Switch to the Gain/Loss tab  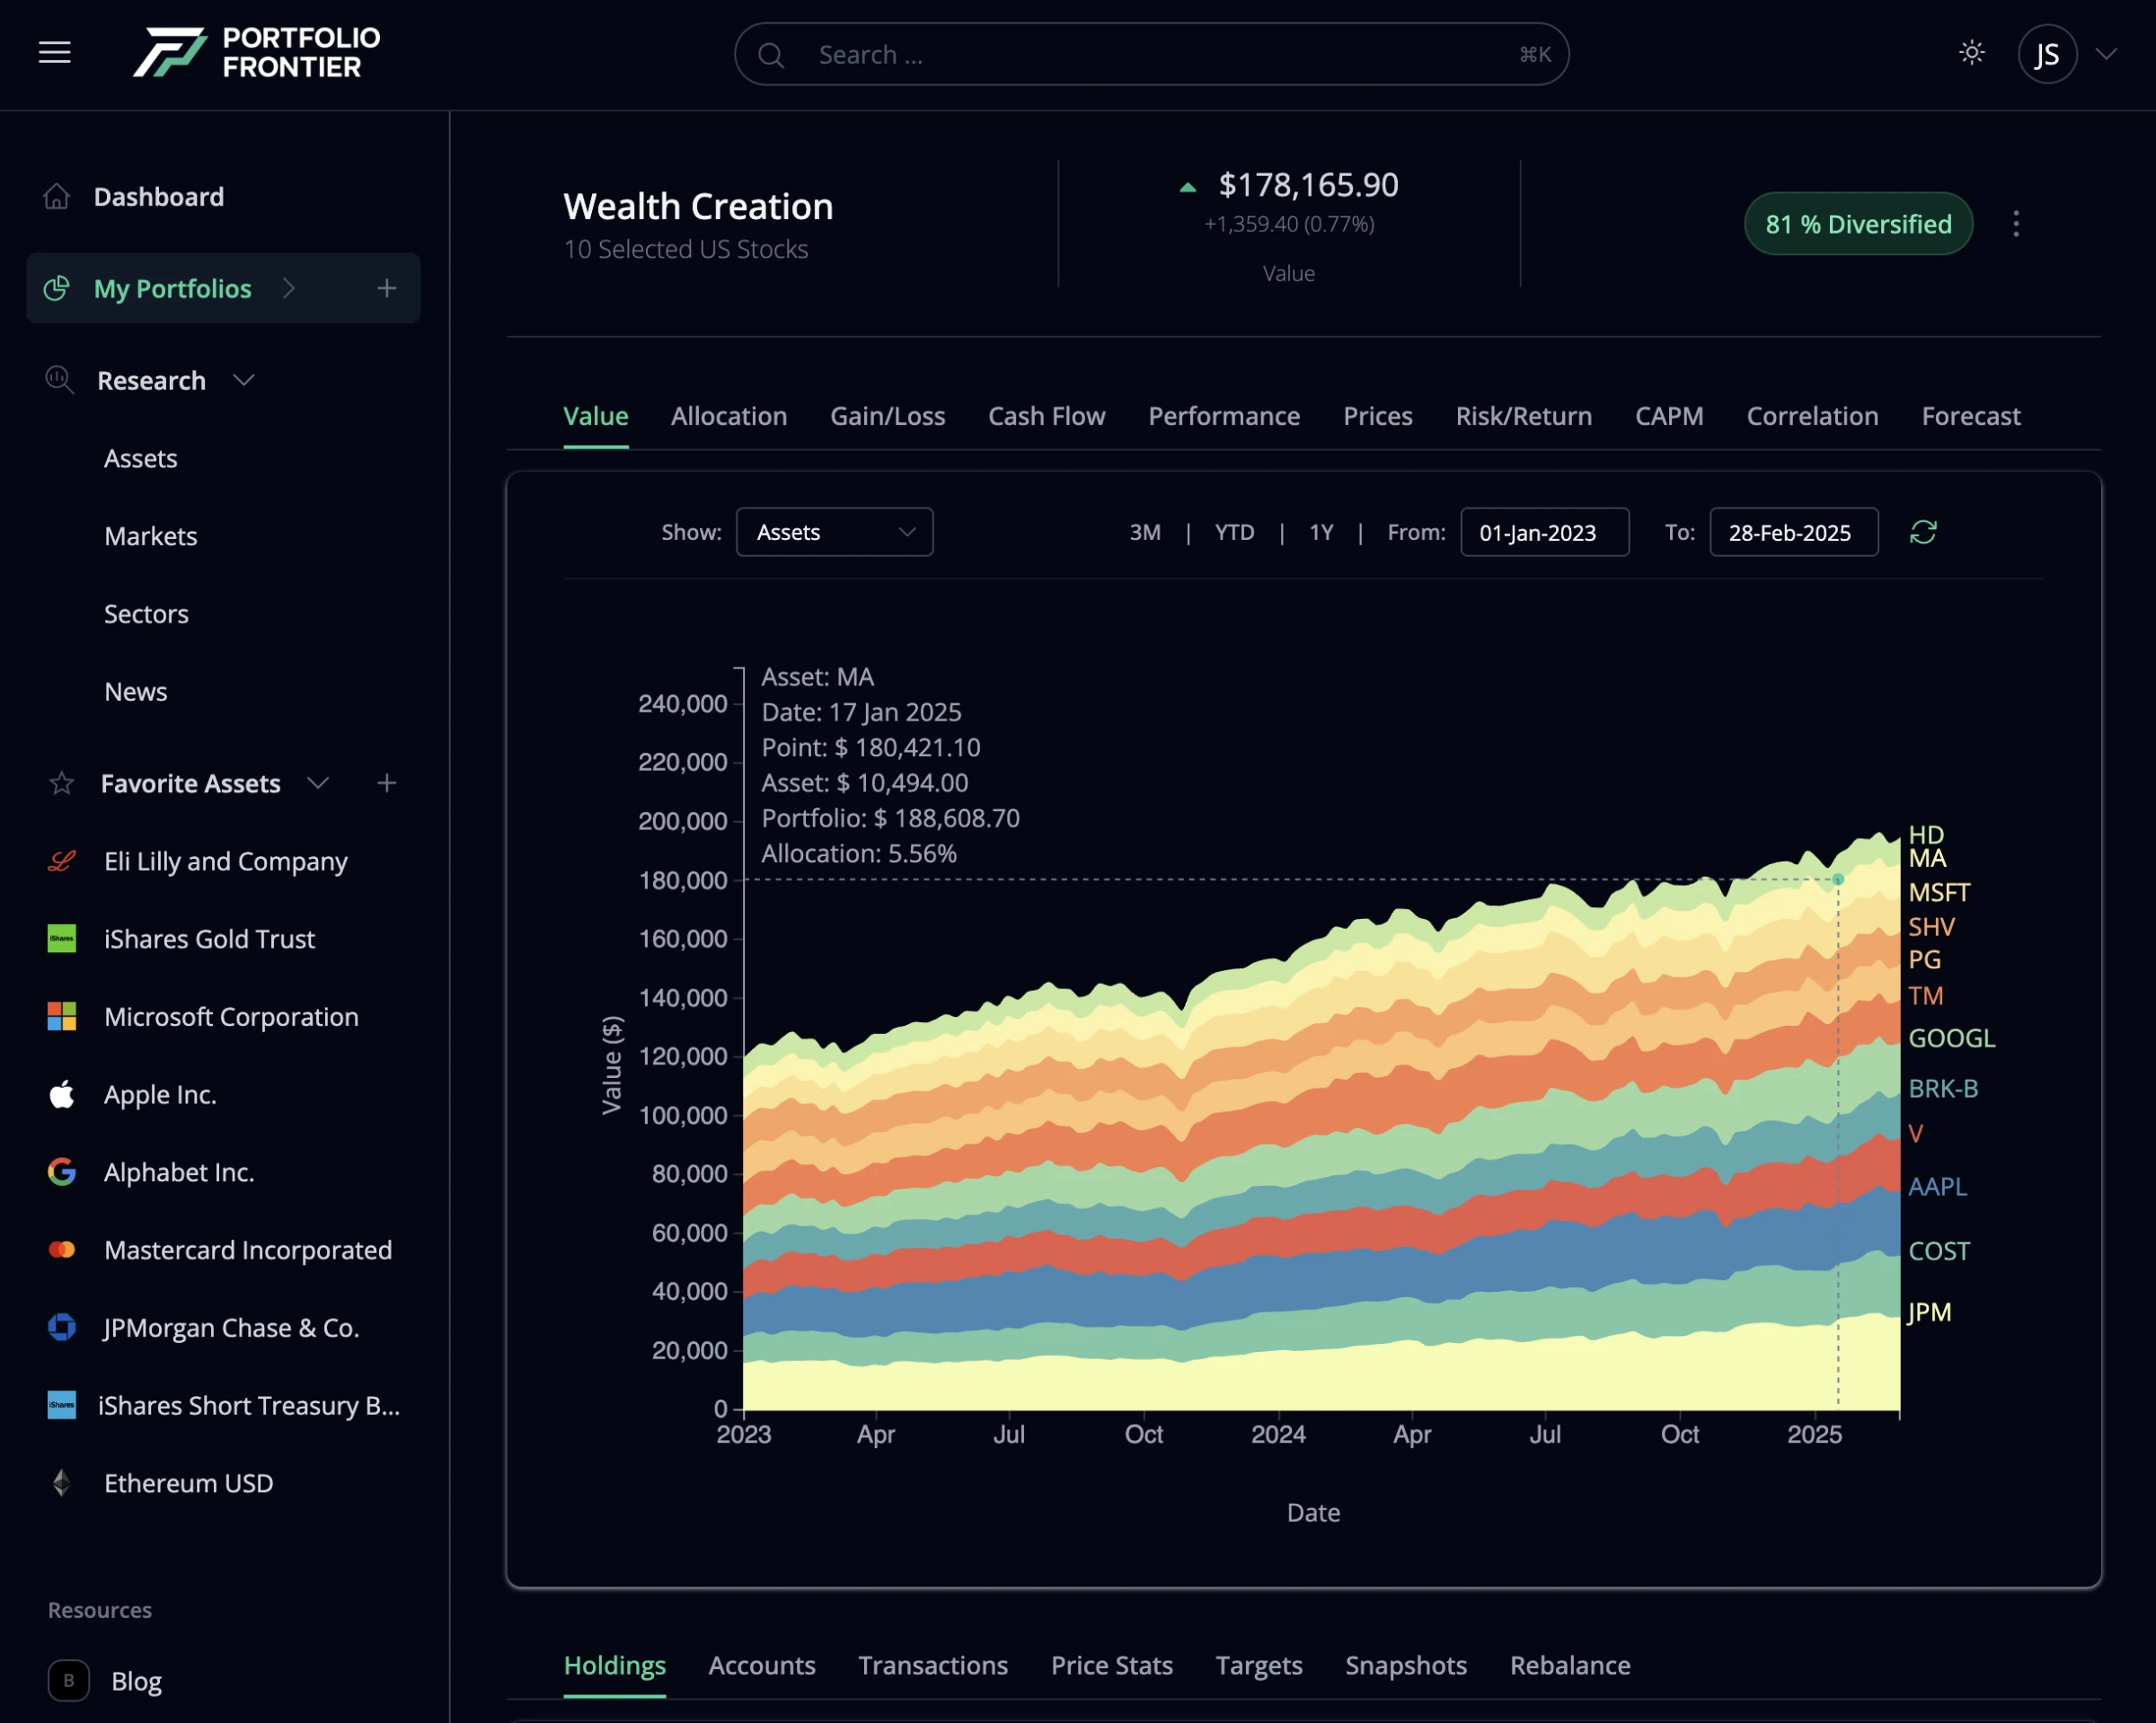[x=888, y=416]
